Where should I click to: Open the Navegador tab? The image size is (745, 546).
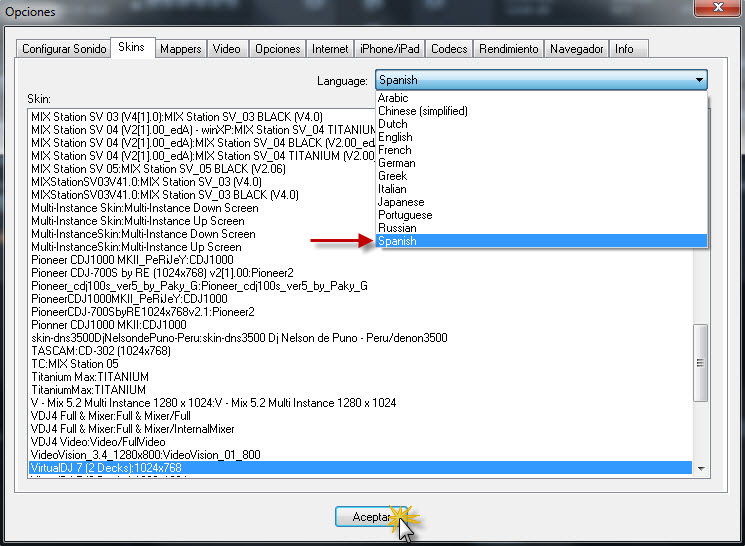pyautogui.click(x=576, y=49)
